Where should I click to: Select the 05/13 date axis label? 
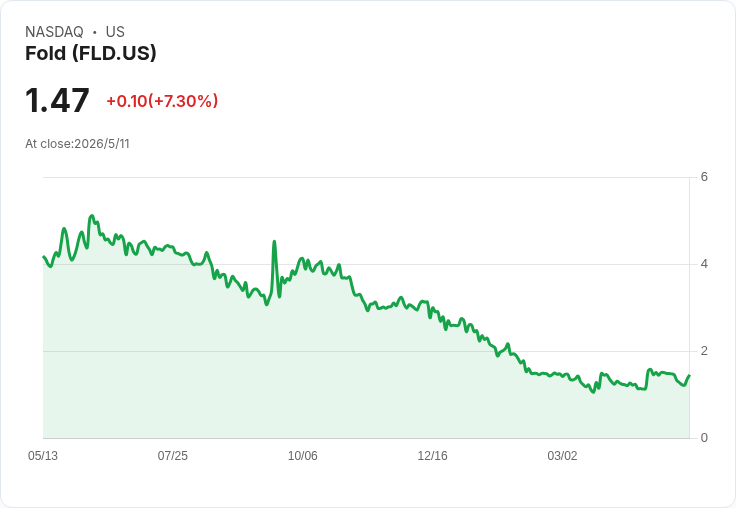click(43, 455)
